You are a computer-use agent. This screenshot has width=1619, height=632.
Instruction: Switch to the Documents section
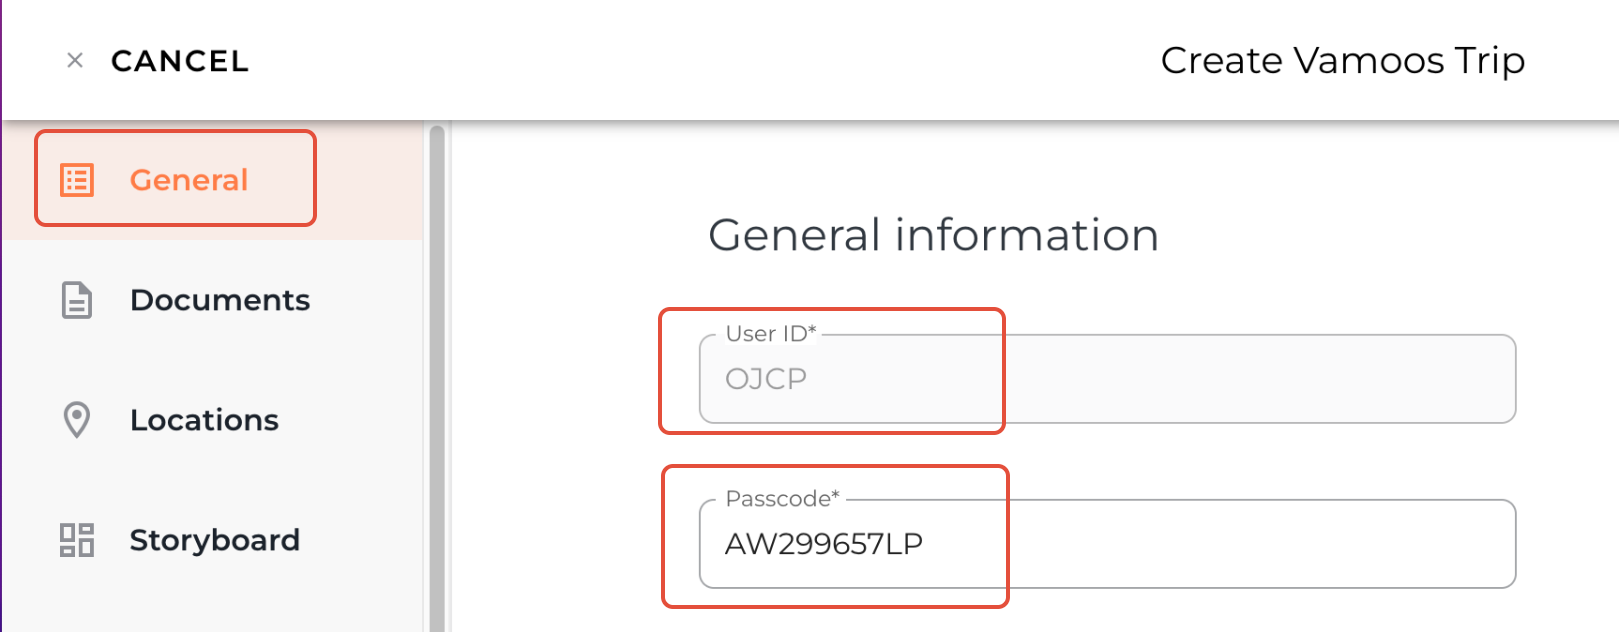point(220,300)
